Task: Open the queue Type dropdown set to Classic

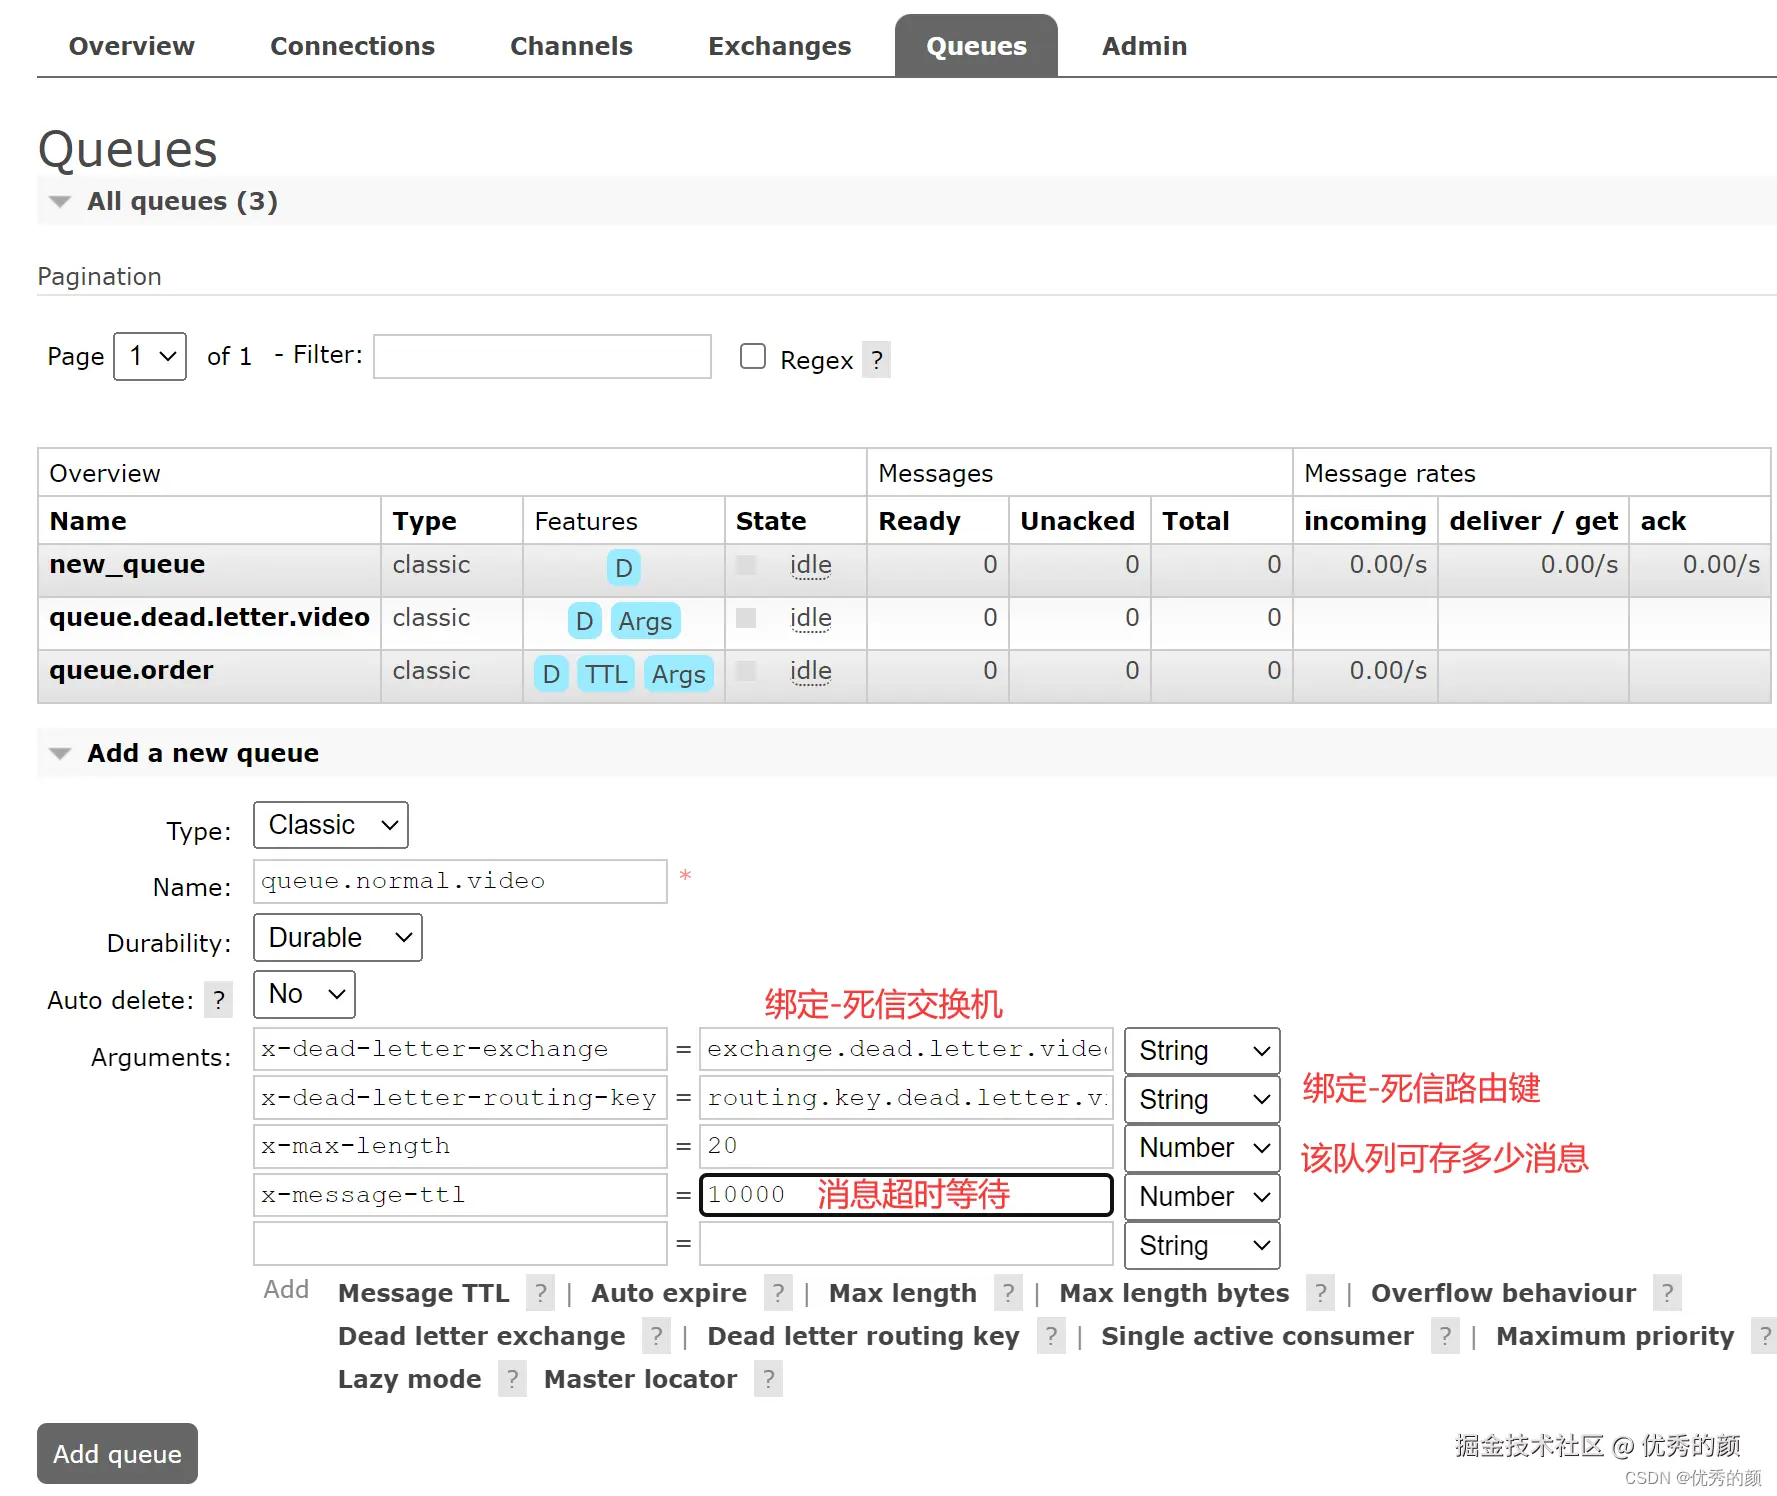Action: [x=331, y=825]
